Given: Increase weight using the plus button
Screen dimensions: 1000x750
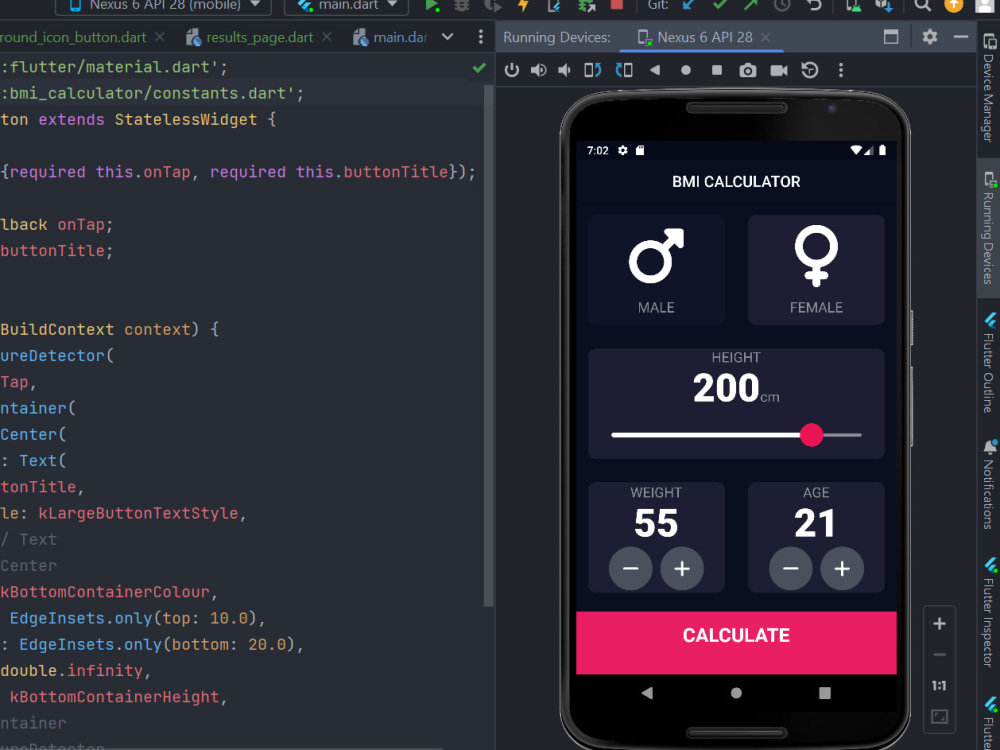Looking at the screenshot, I should point(683,569).
